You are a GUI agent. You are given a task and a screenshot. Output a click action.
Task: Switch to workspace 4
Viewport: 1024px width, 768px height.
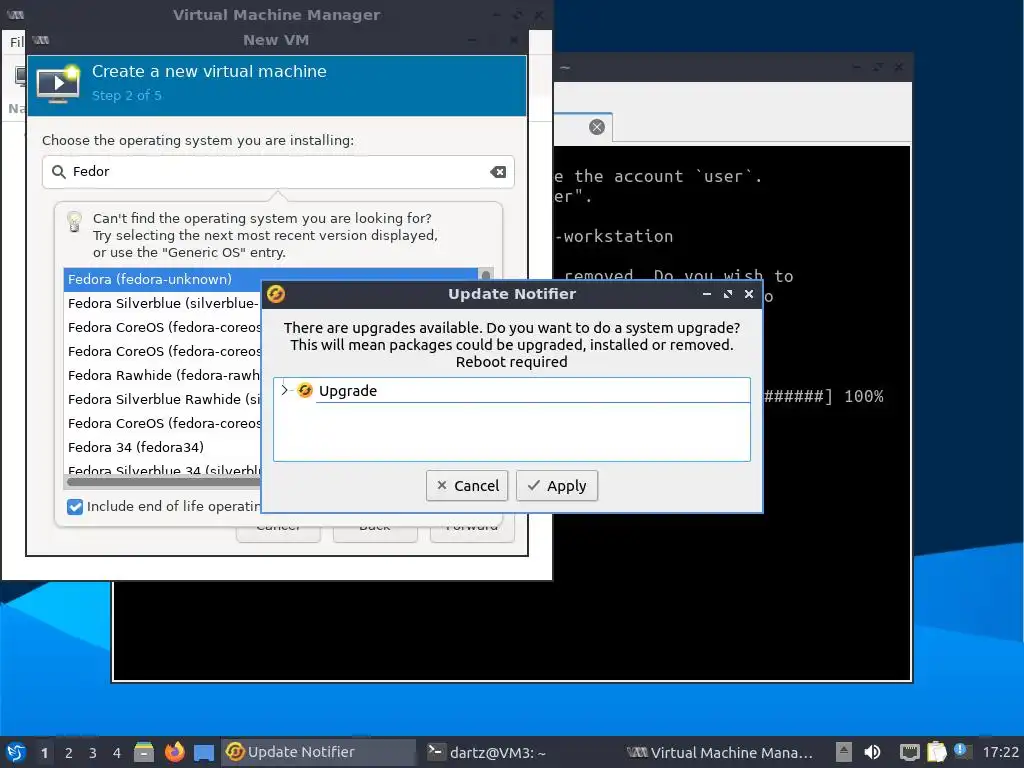coord(117,753)
